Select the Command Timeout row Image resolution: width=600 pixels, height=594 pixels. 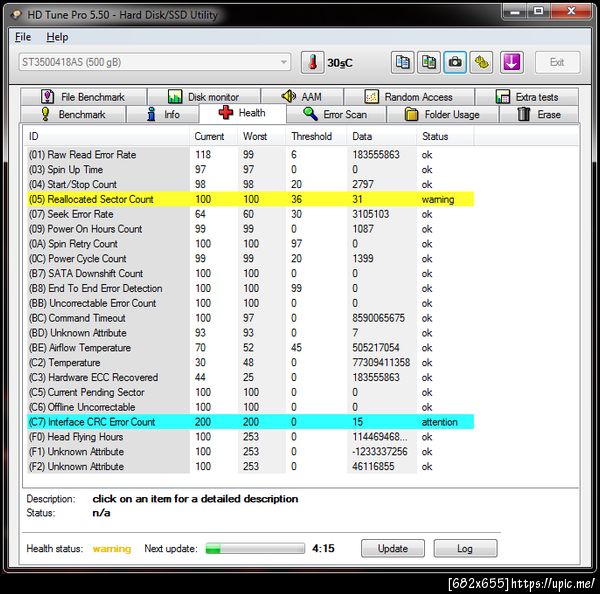[x=250, y=318]
